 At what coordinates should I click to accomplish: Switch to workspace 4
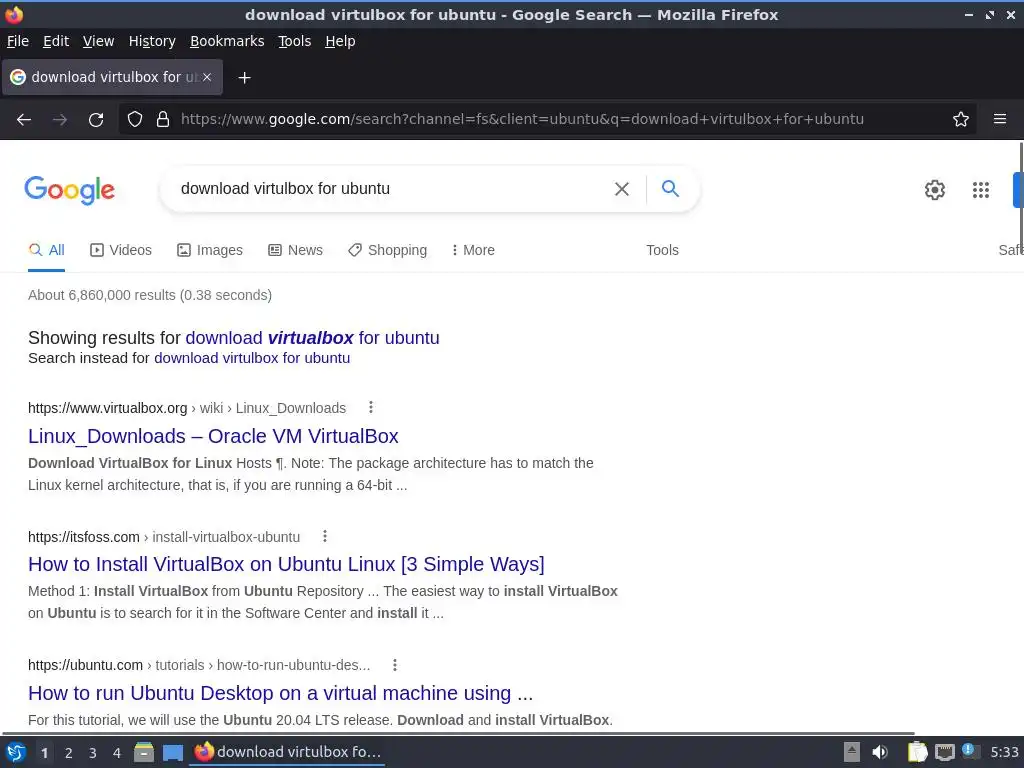[x=117, y=753]
